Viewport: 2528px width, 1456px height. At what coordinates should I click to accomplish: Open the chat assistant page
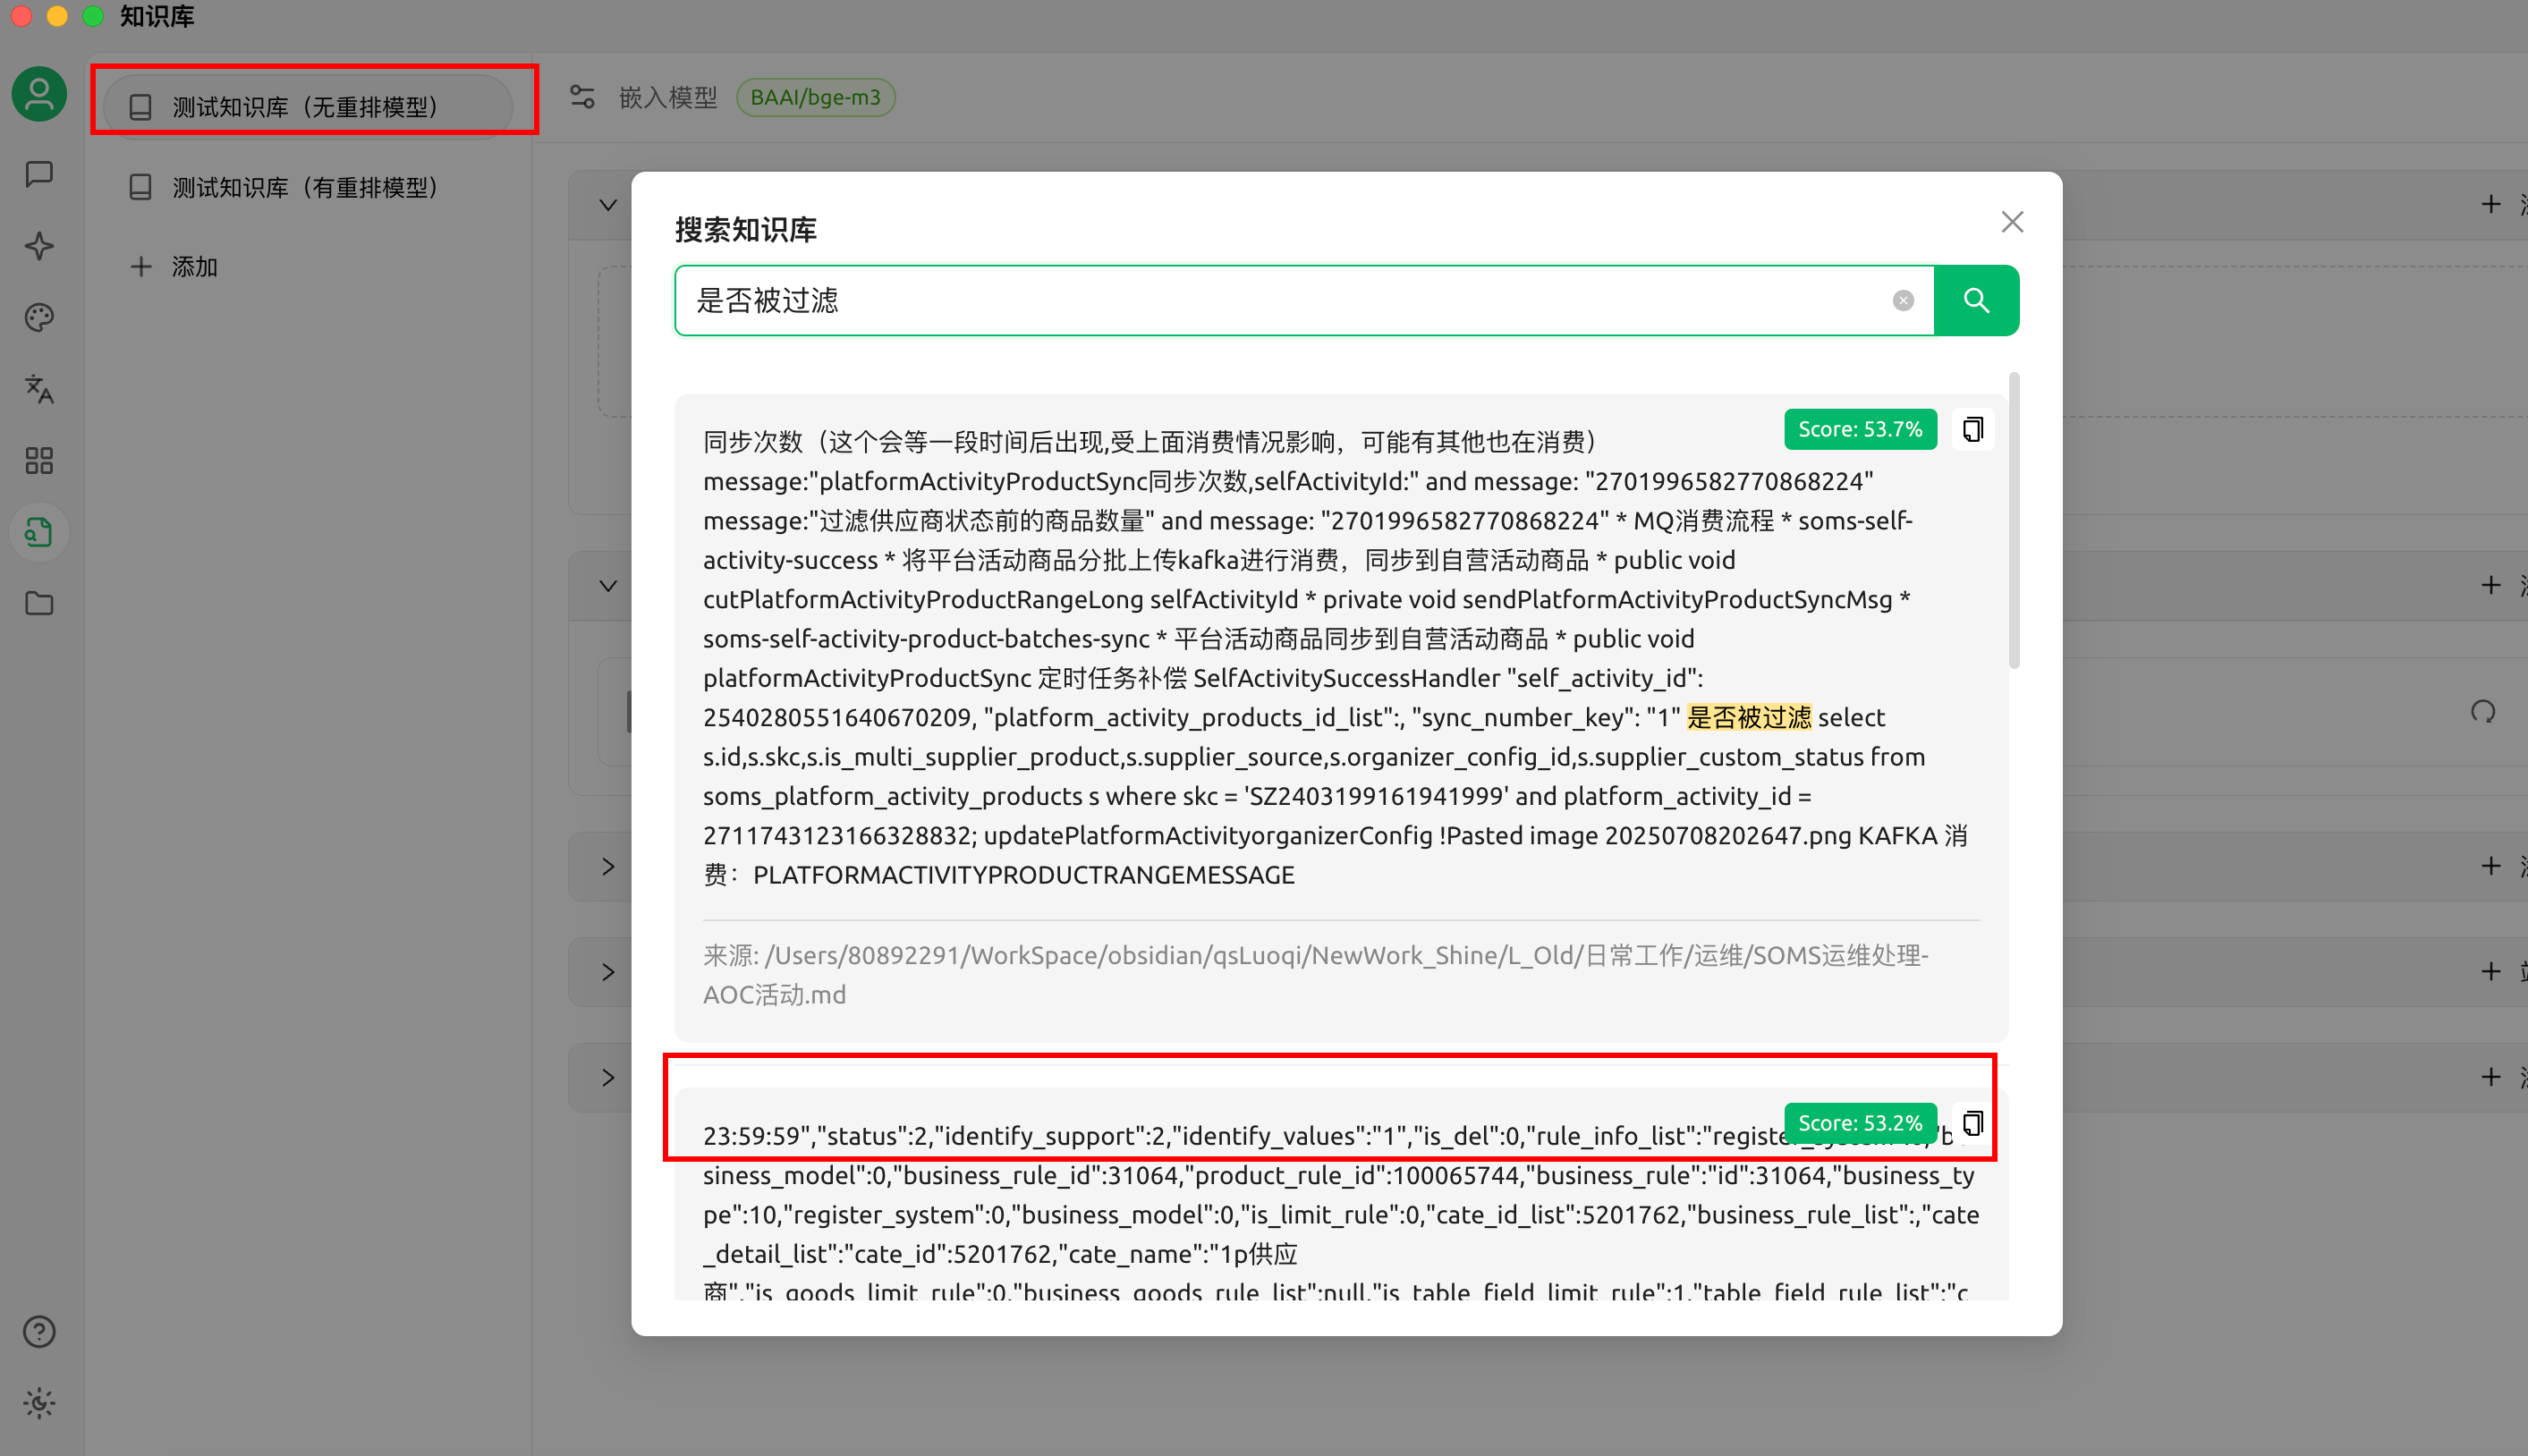[39, 174]
